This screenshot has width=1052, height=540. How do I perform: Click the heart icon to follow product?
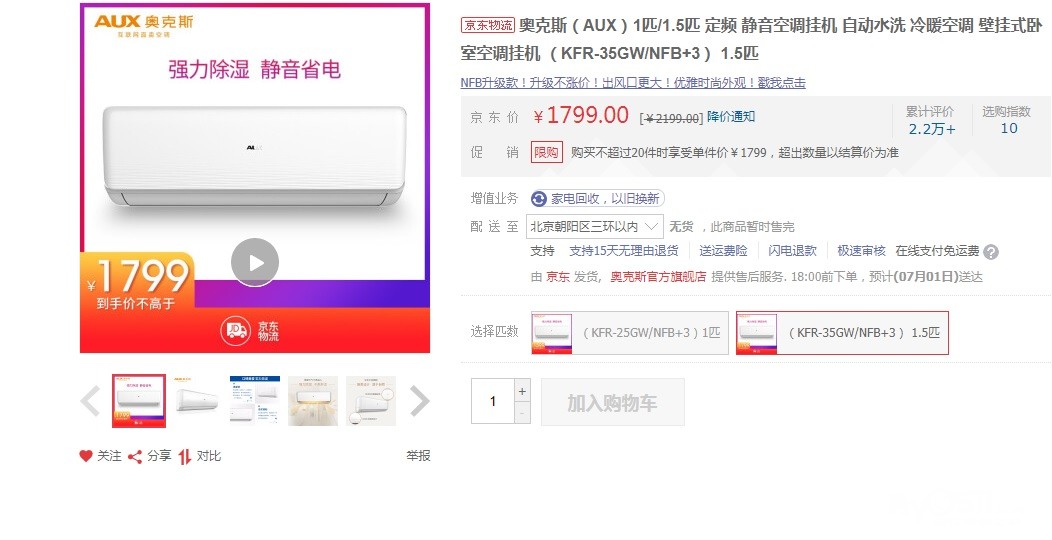(x=86, y=456)
